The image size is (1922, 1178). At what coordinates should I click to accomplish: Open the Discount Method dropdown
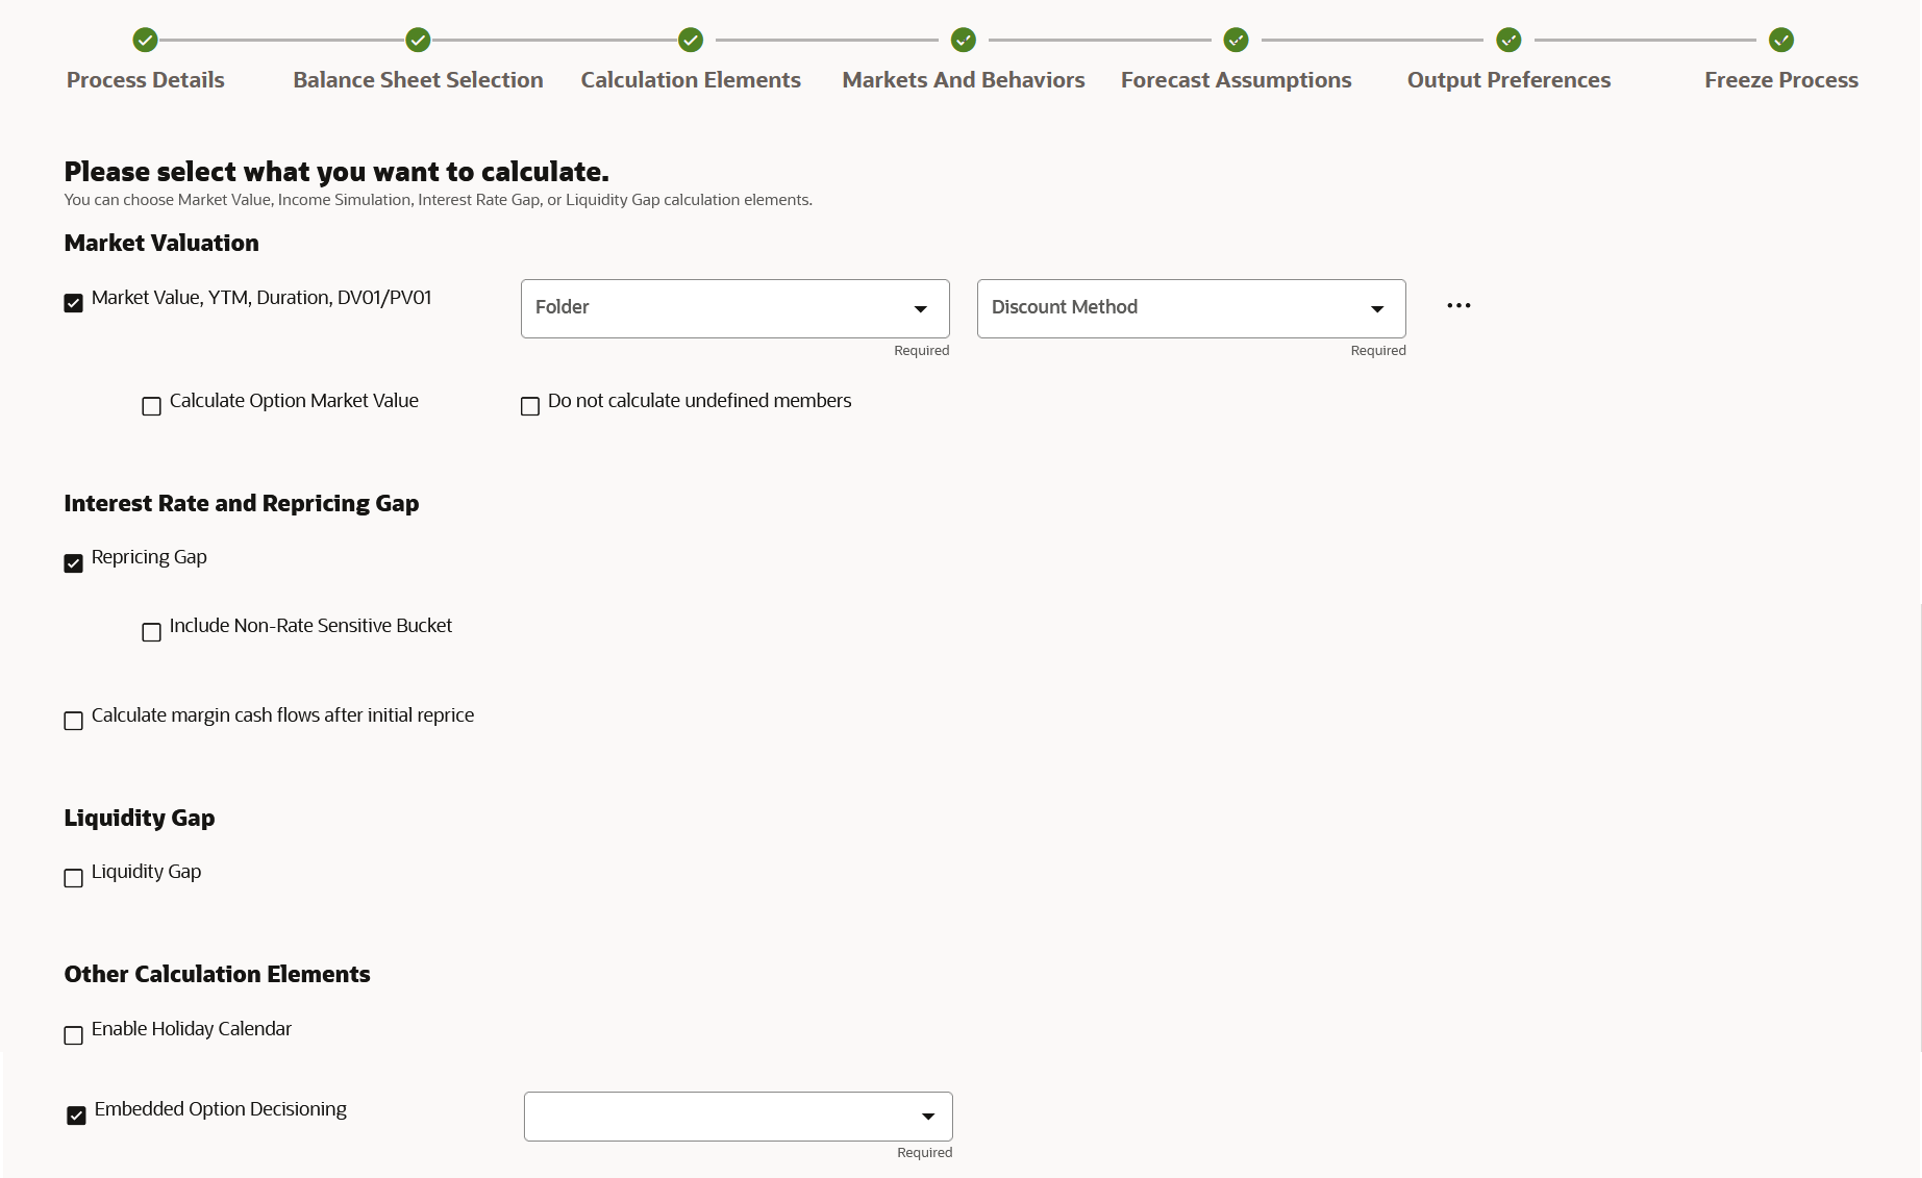click(x=1190, y=308)
